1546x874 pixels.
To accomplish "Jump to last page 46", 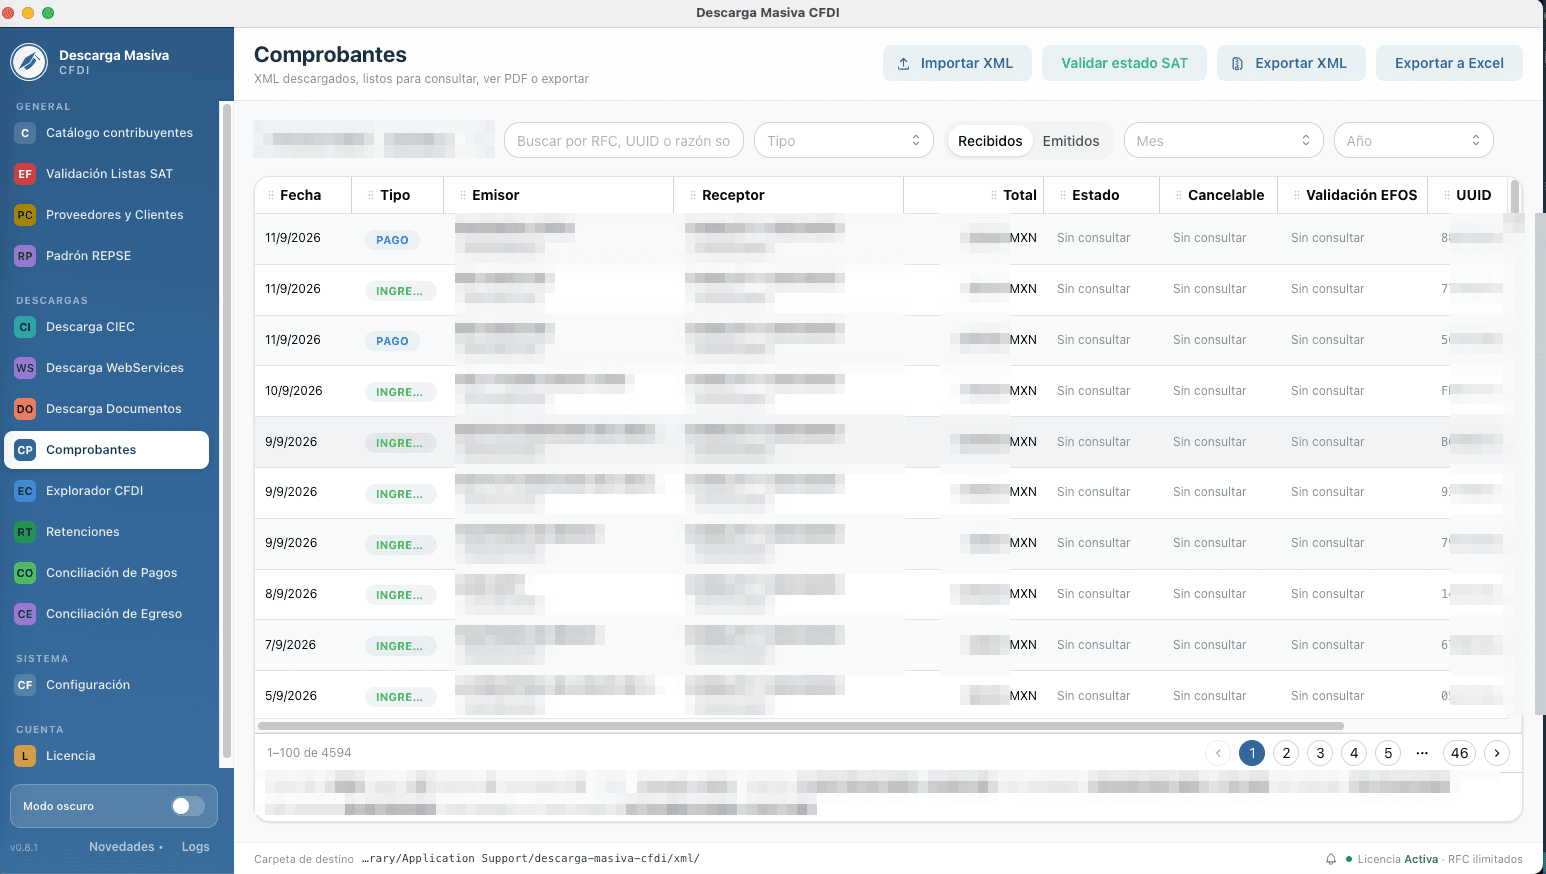I will click(x=1460, y=753).
